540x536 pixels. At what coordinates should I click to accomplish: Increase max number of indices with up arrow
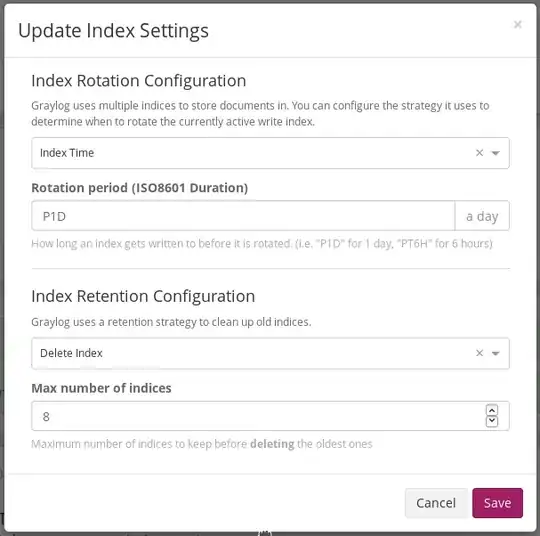tap(492, 410)
